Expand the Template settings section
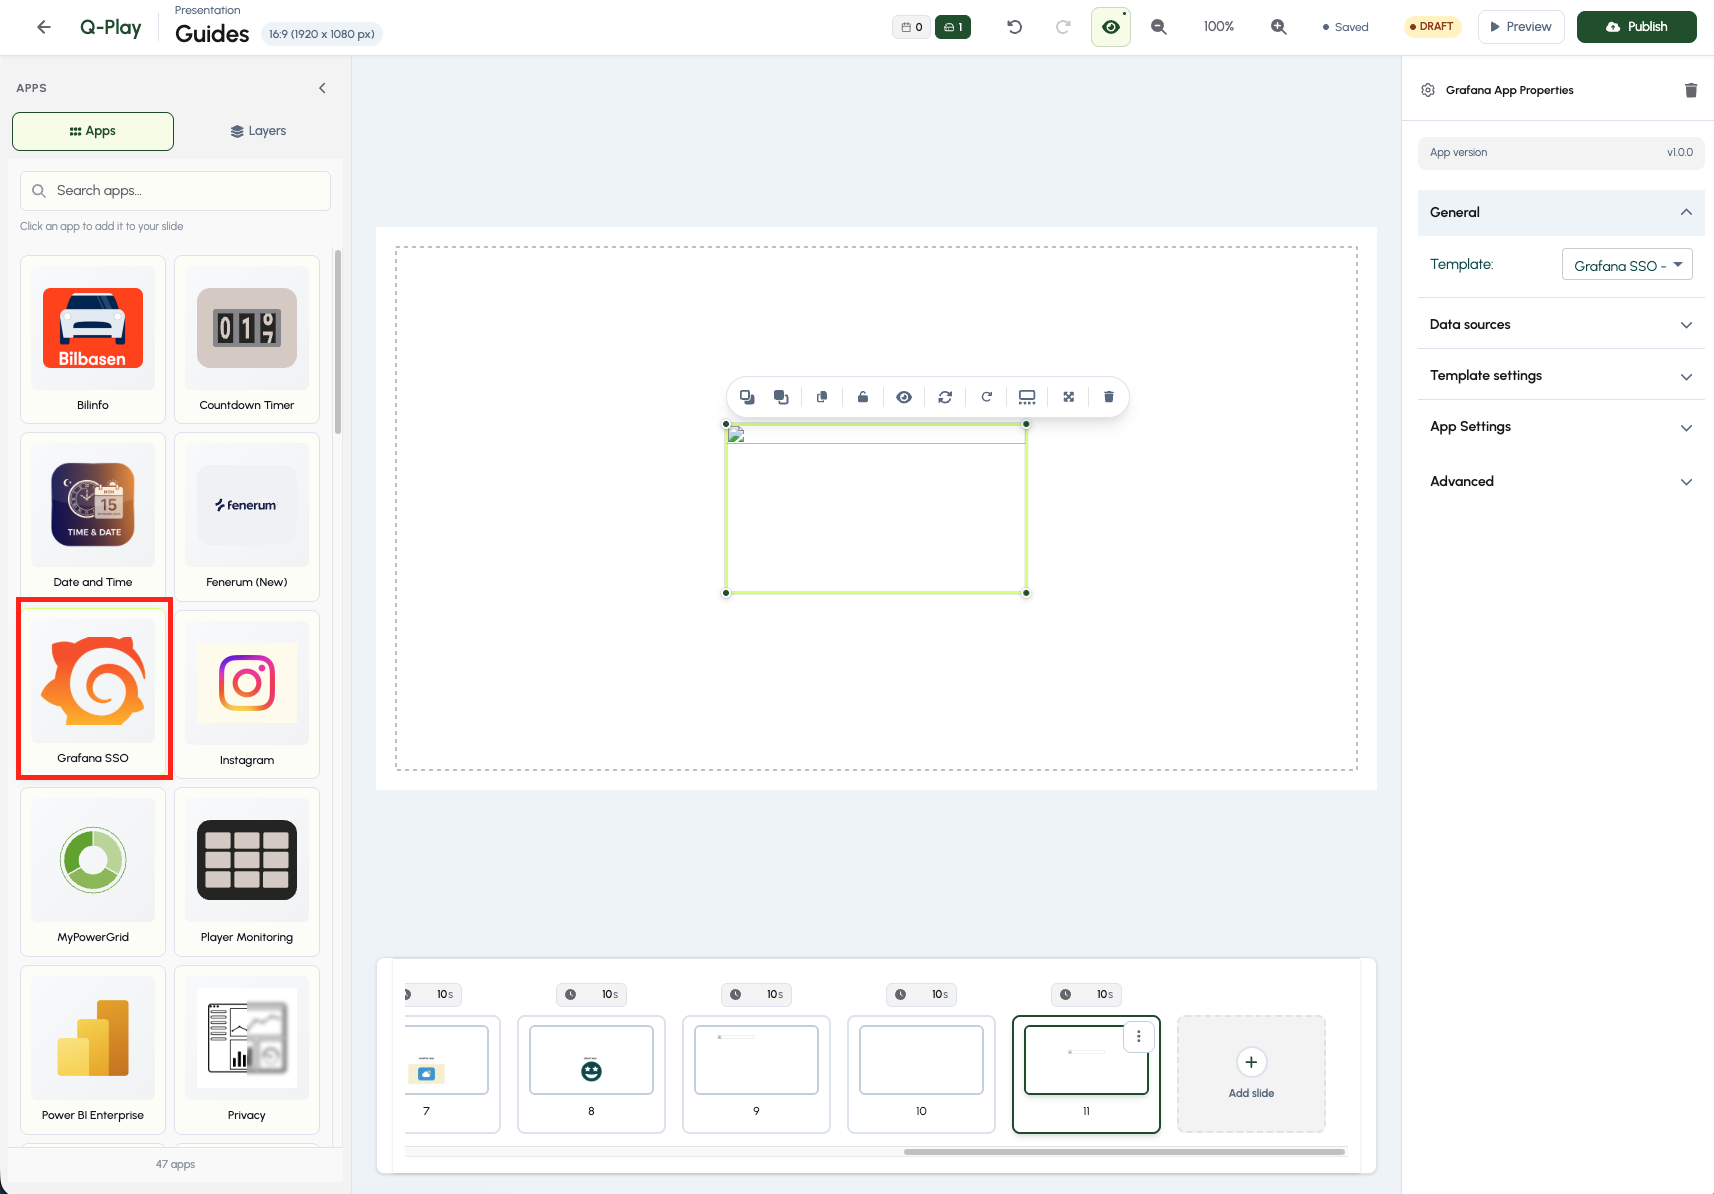 click(1561, 375)
